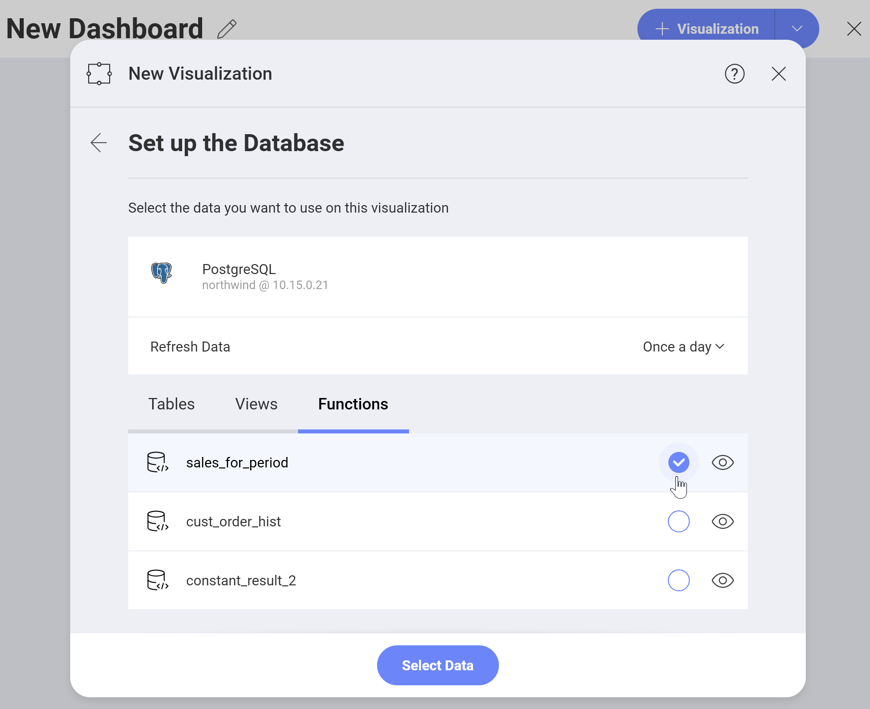Click the pencil icon to rename the dashboard
Image resolution: width=870 pixels, height=709 pixels.
227,29
